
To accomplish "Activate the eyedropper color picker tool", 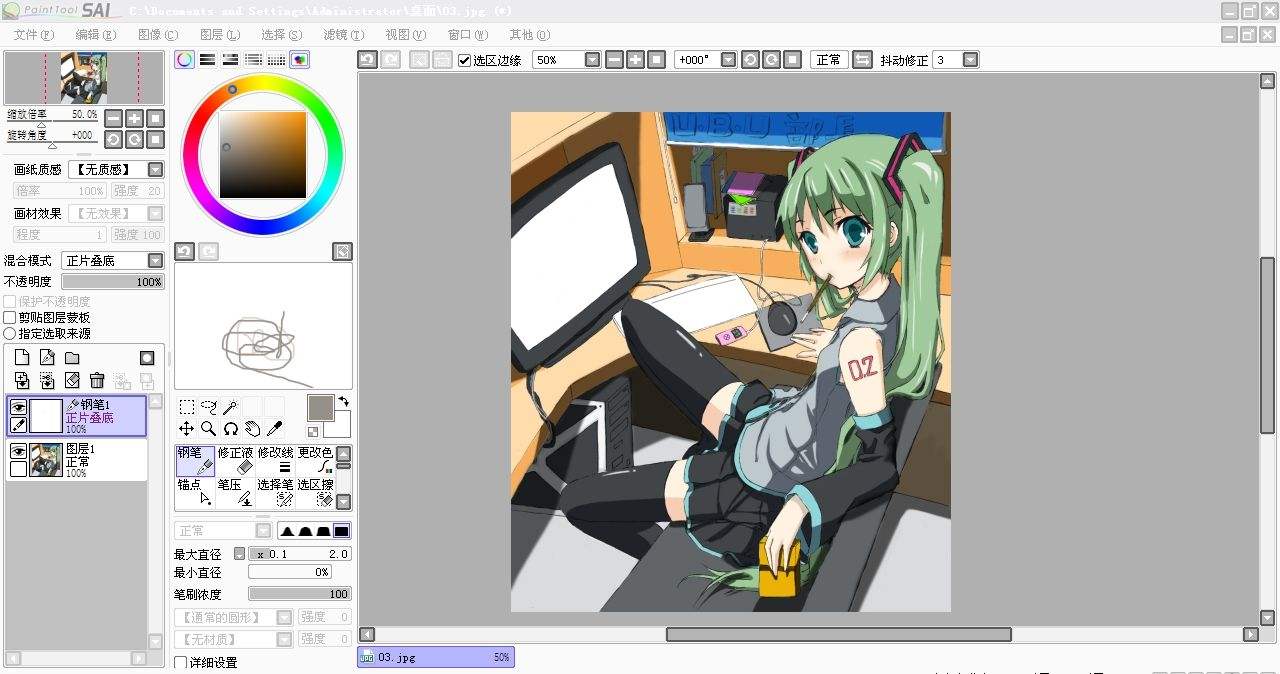I will [274, 428].
